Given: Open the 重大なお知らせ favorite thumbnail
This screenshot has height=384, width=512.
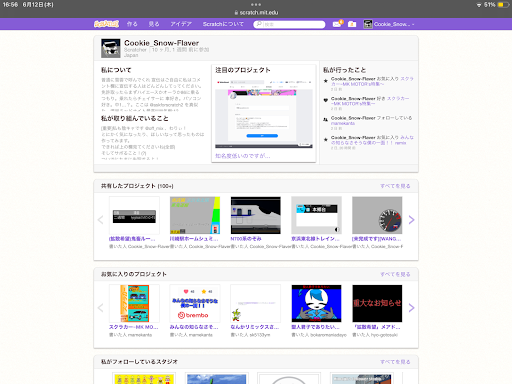Looking at the screenshot, I should pos(377,303).
